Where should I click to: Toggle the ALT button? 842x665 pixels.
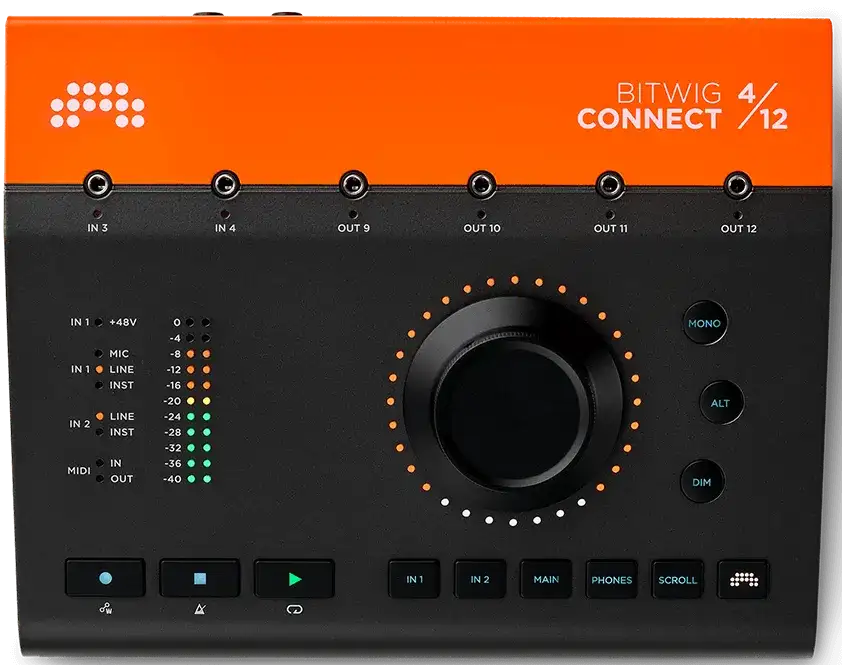[x=721, y=403]
